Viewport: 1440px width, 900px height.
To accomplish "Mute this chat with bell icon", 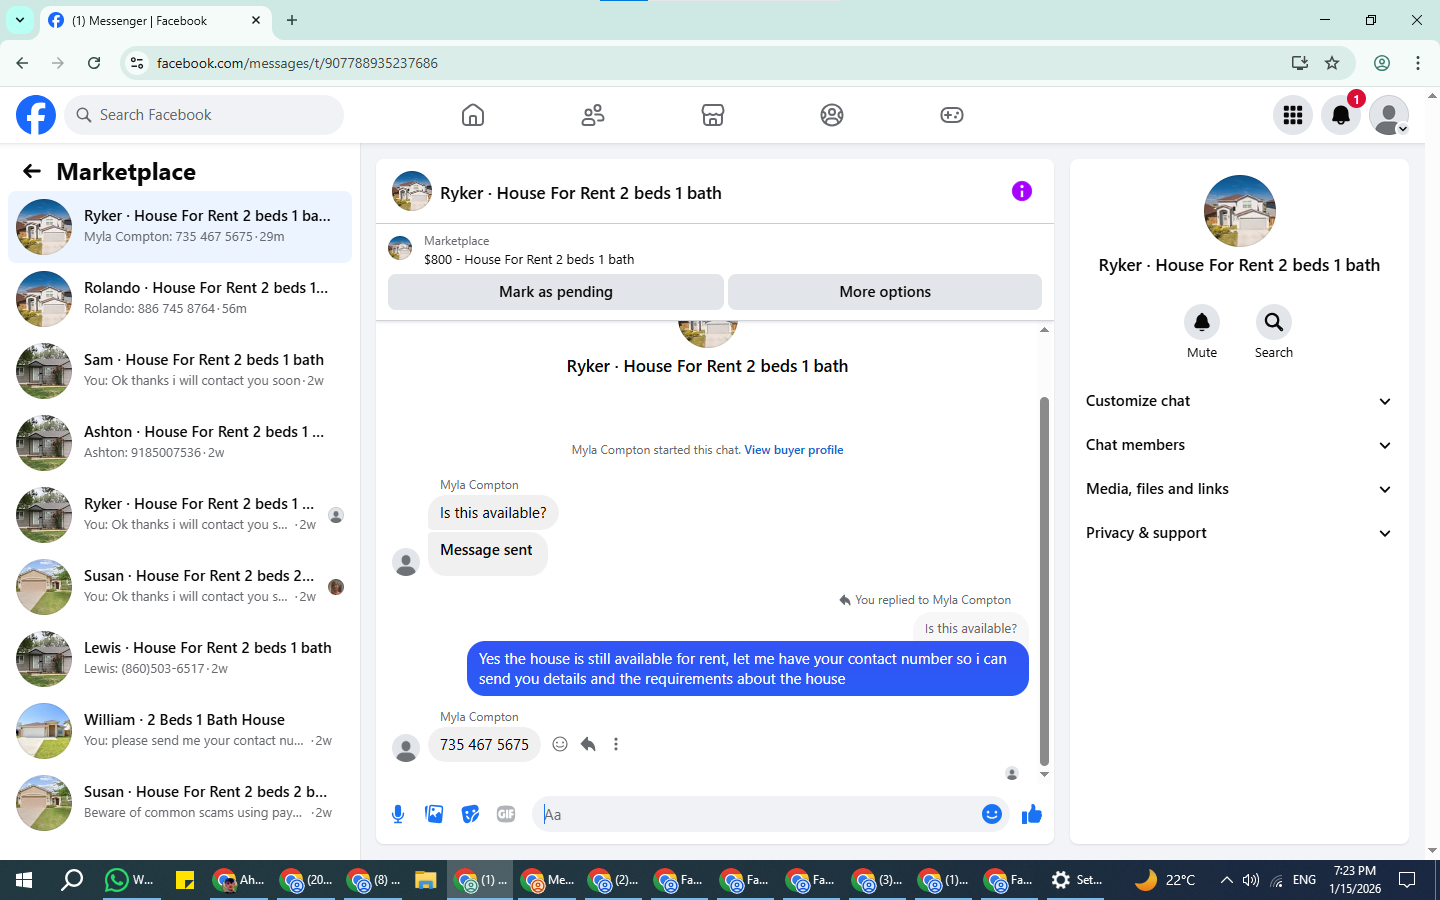I will (1202, 322).
